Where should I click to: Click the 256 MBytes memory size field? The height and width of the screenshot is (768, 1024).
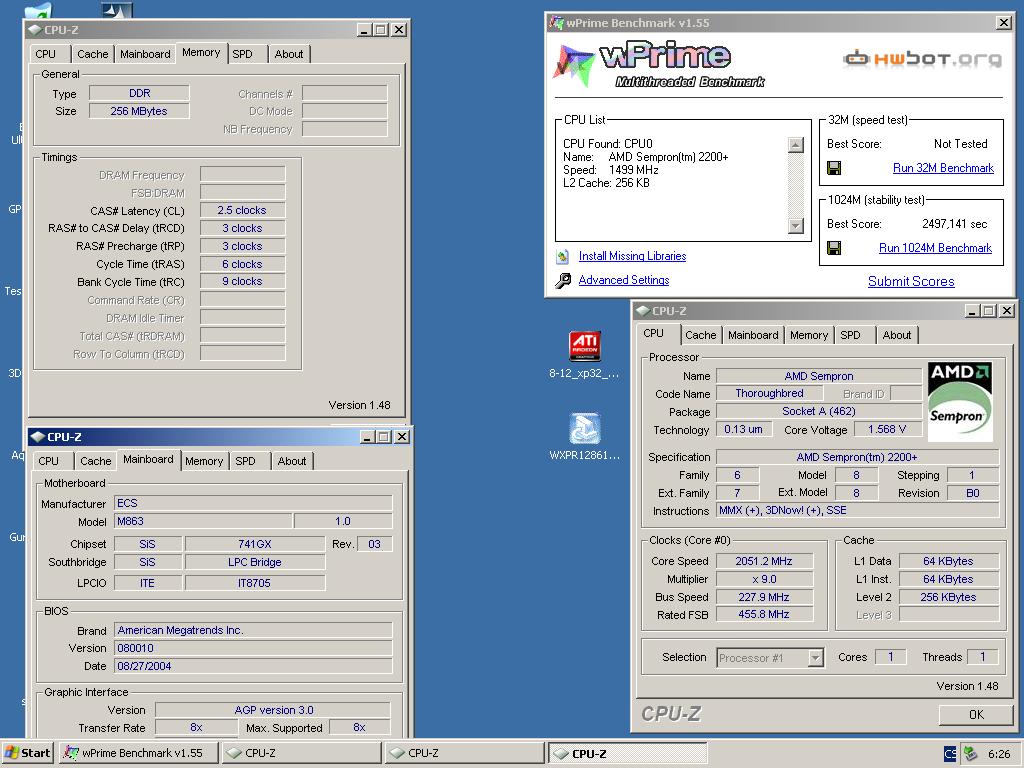click(x=139, y=111)
